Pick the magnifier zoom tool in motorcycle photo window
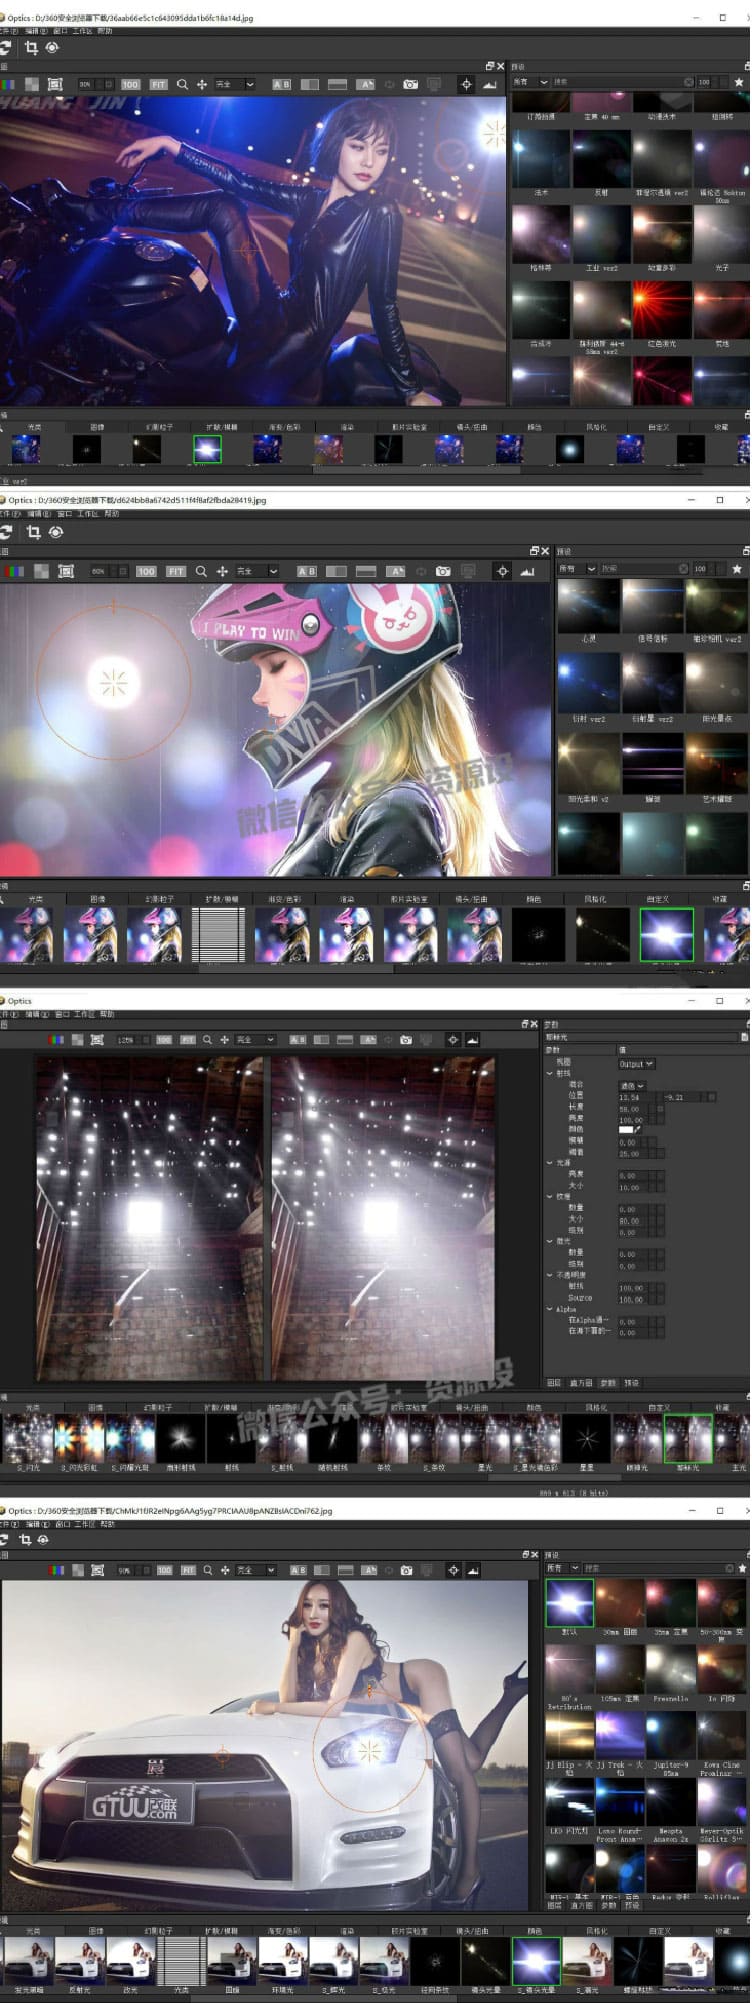 pyautogui.click(x=182, y=85)
